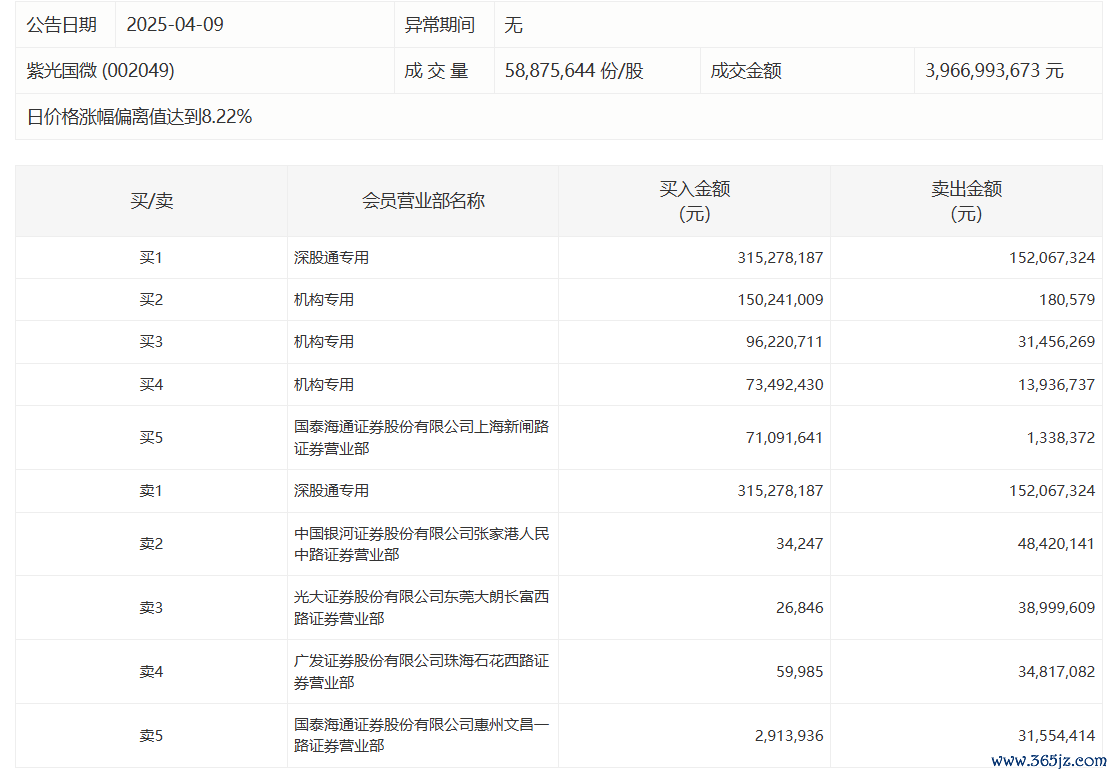1114x776 pixels.
Task: Click 国泰海通证券 上海新闸路证券营业部 name
Action: pyautogui.click(x=422, y=438)
